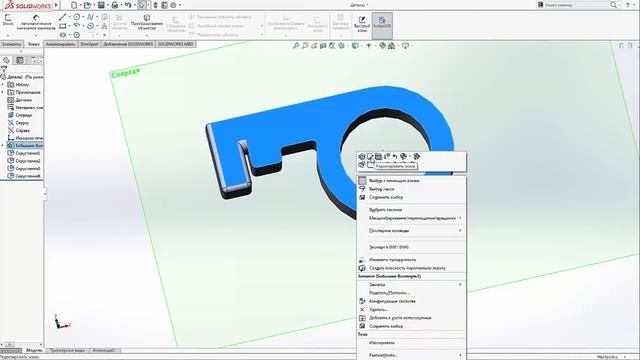Choose Изменить прозрачность menu item
640x360 pixels.
(411, 260)
